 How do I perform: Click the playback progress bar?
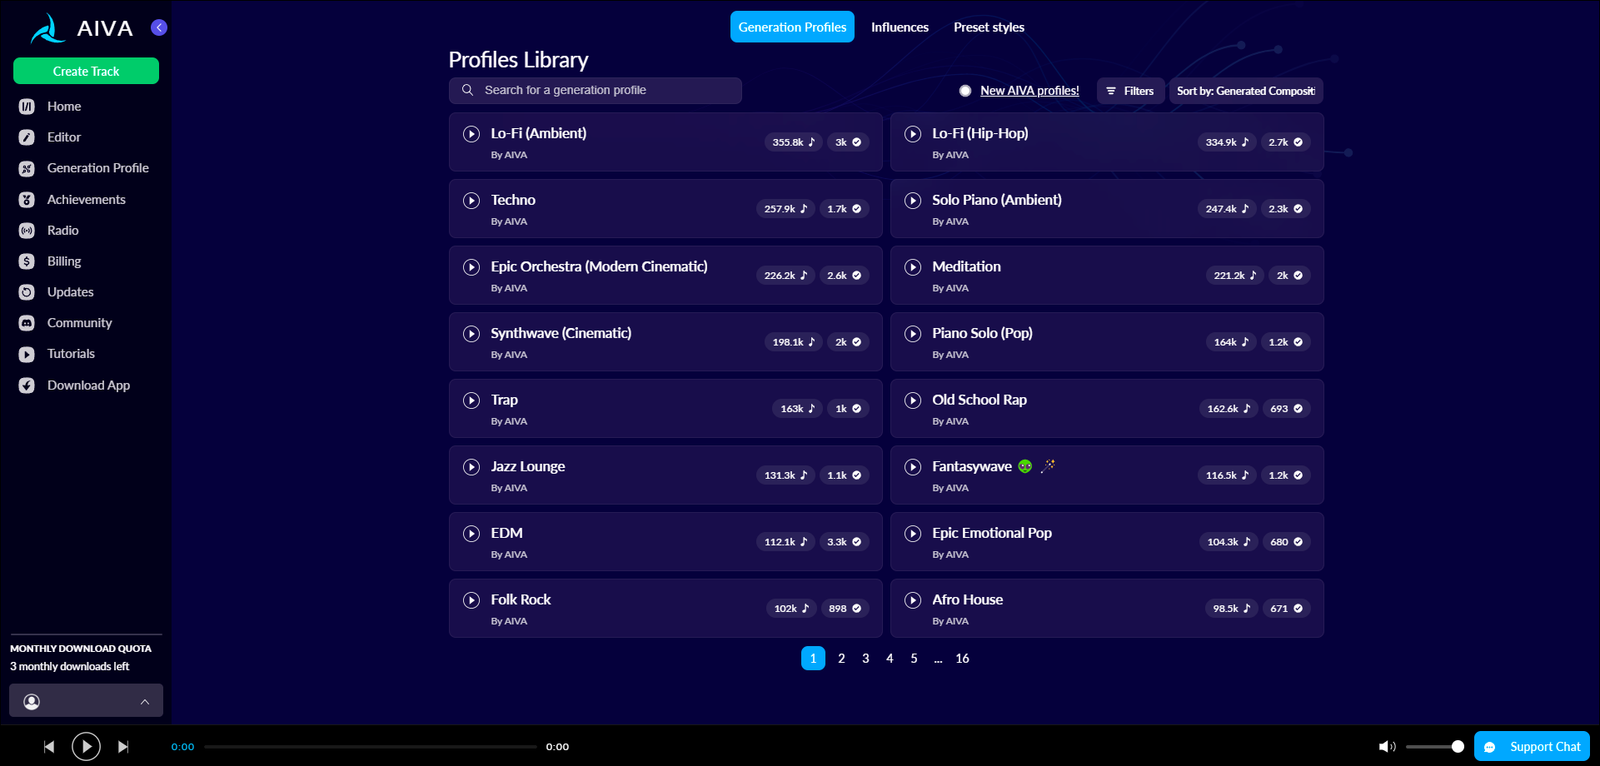(371, 747)
